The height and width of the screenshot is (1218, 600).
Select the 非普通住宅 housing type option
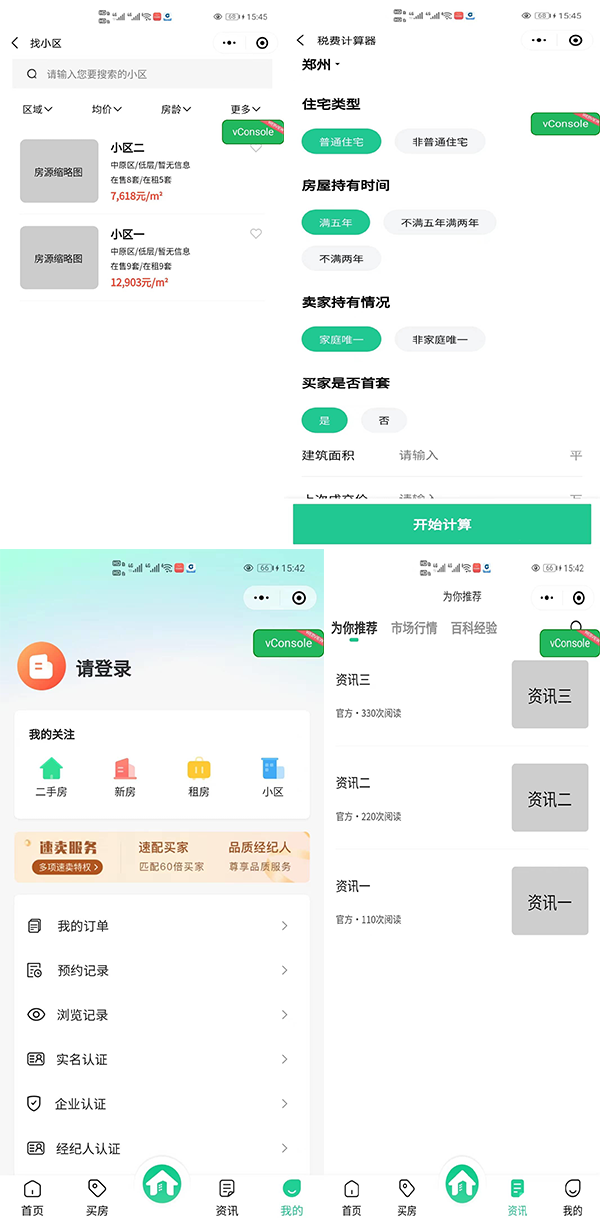click(x=439, y=142)
